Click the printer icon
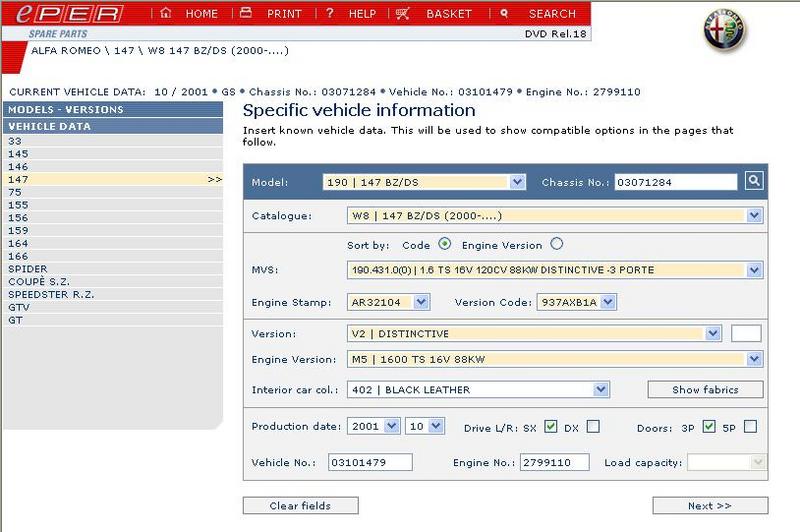This screenshot has width=800, height=532. coord(246,13)
